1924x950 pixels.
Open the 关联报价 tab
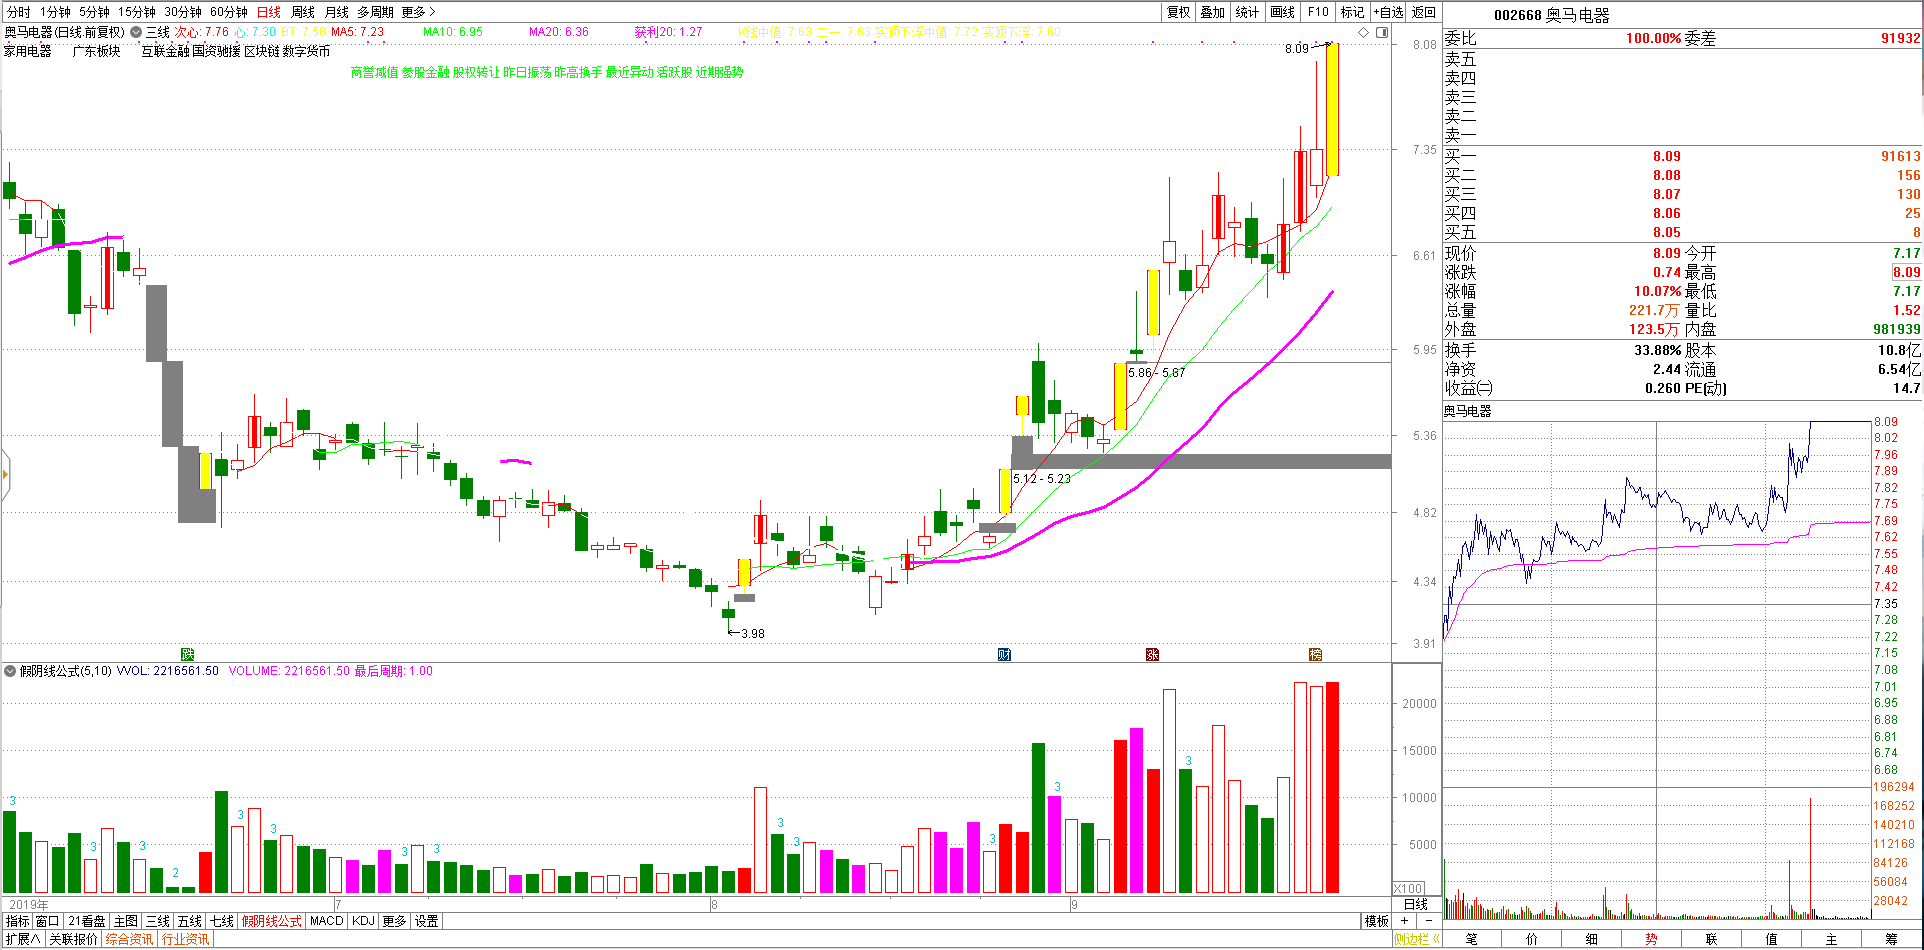click(x=74, y=939)
